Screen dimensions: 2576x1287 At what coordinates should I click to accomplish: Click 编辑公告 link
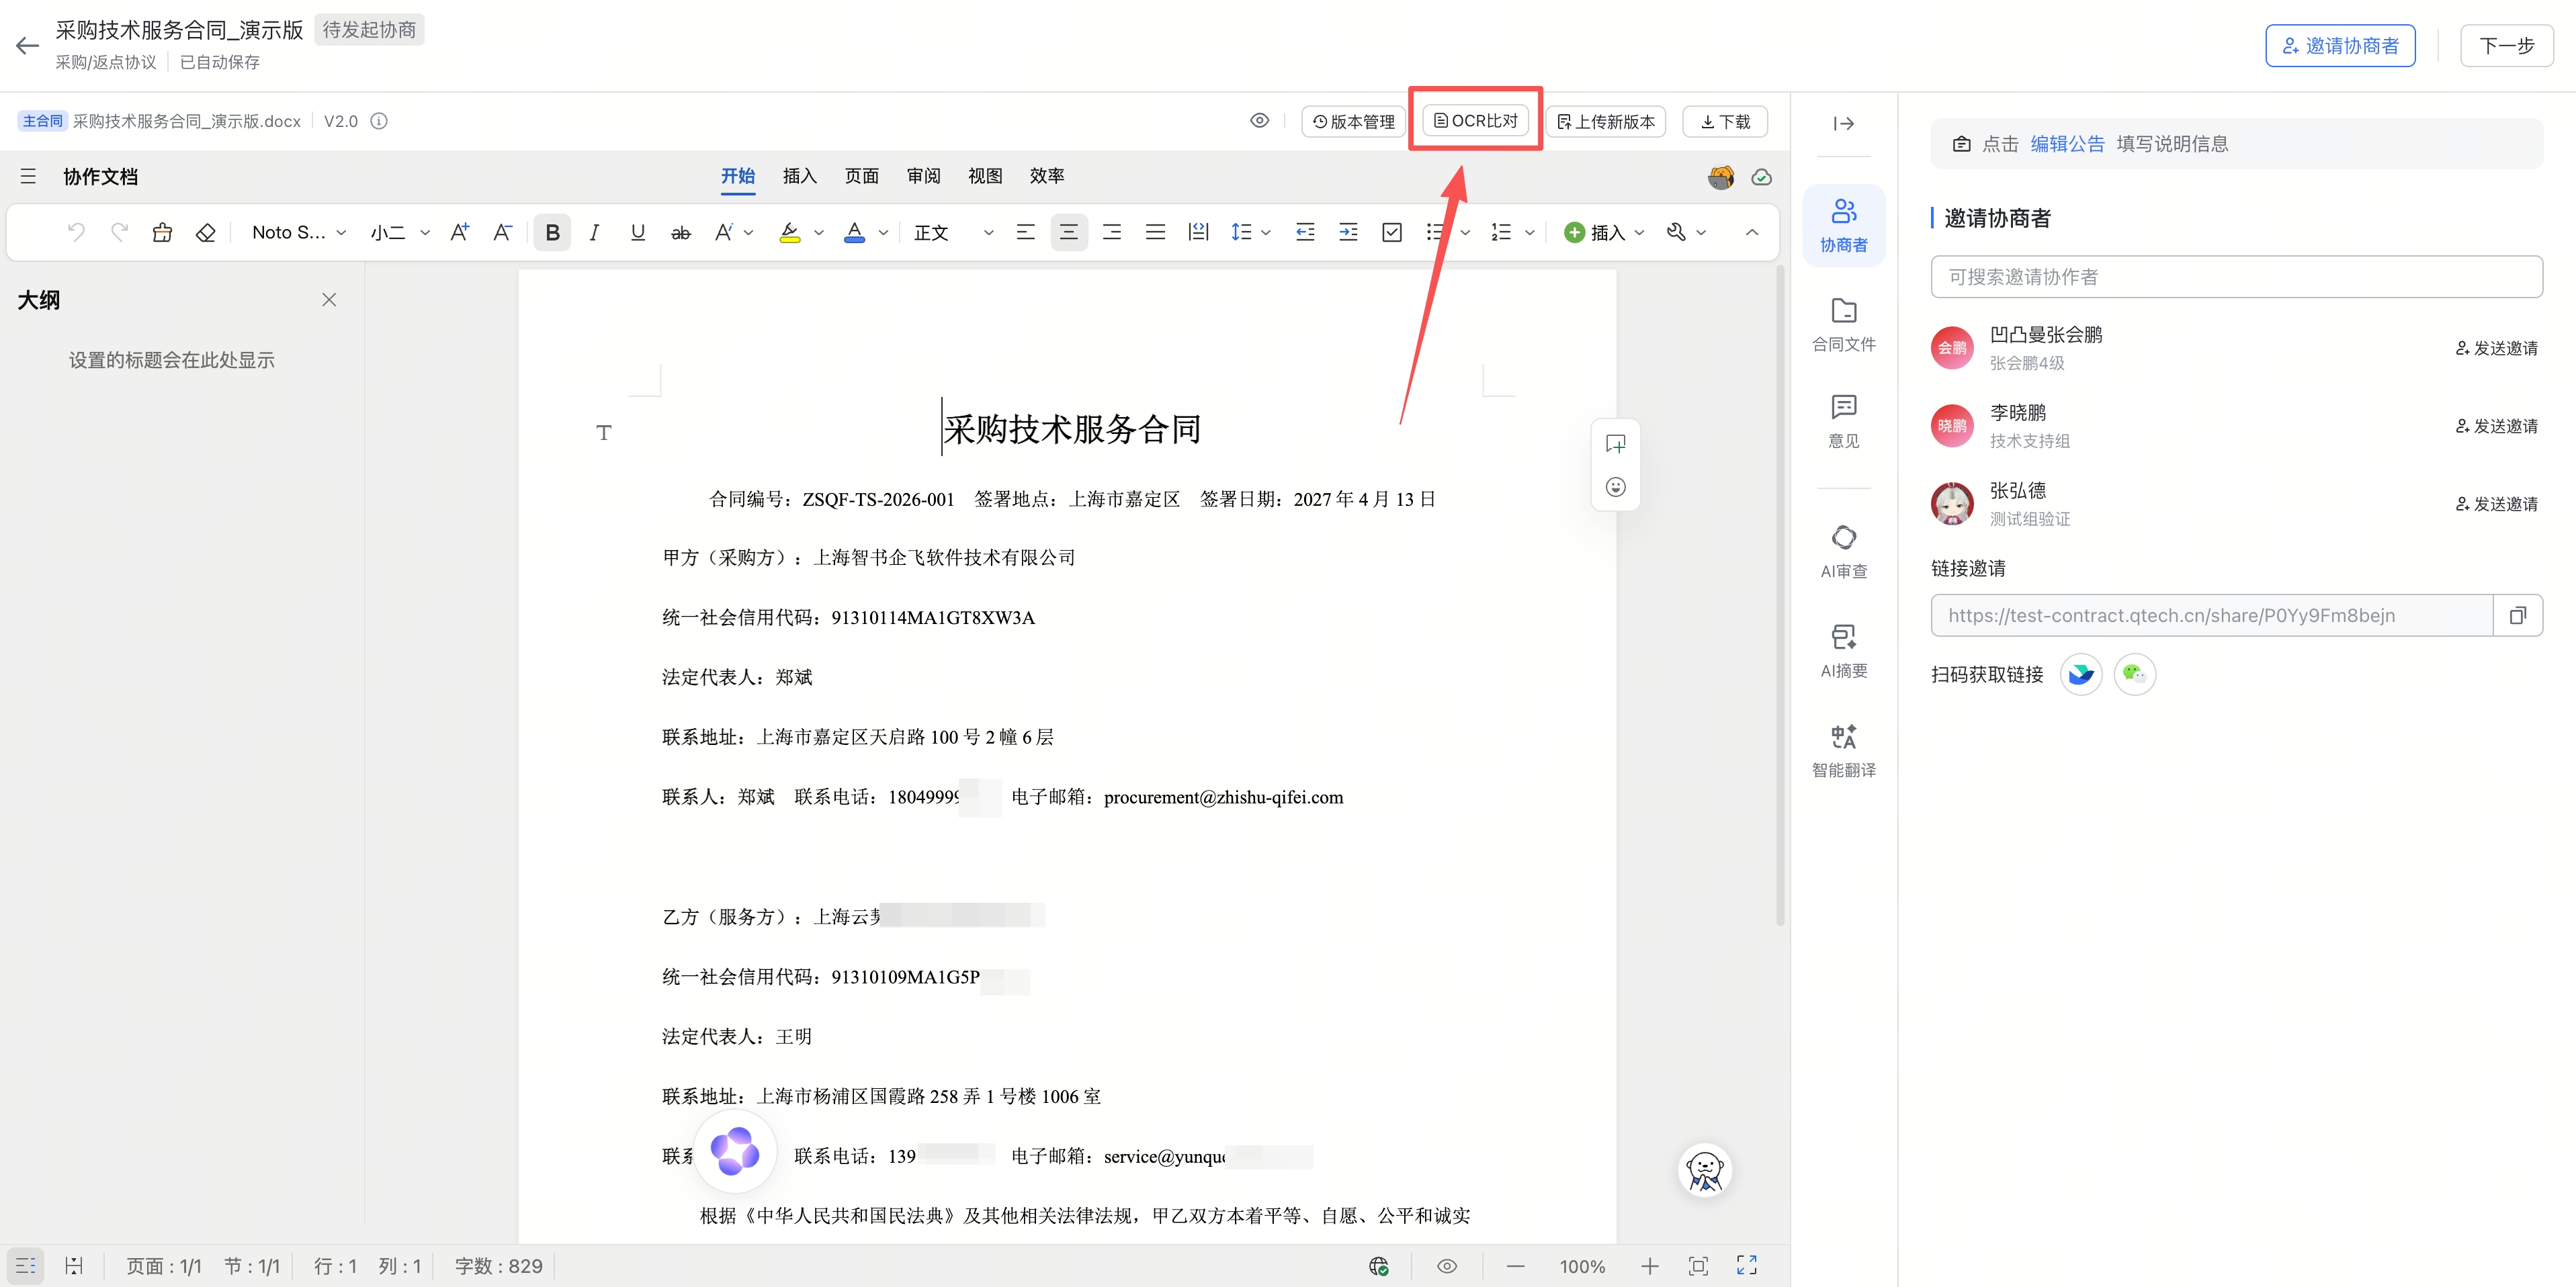click(2067, 144)
